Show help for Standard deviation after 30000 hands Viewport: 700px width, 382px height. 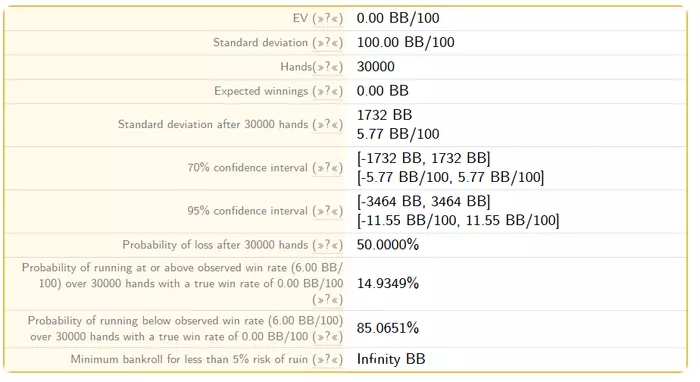pyautogui.click(x=328, y=125)
